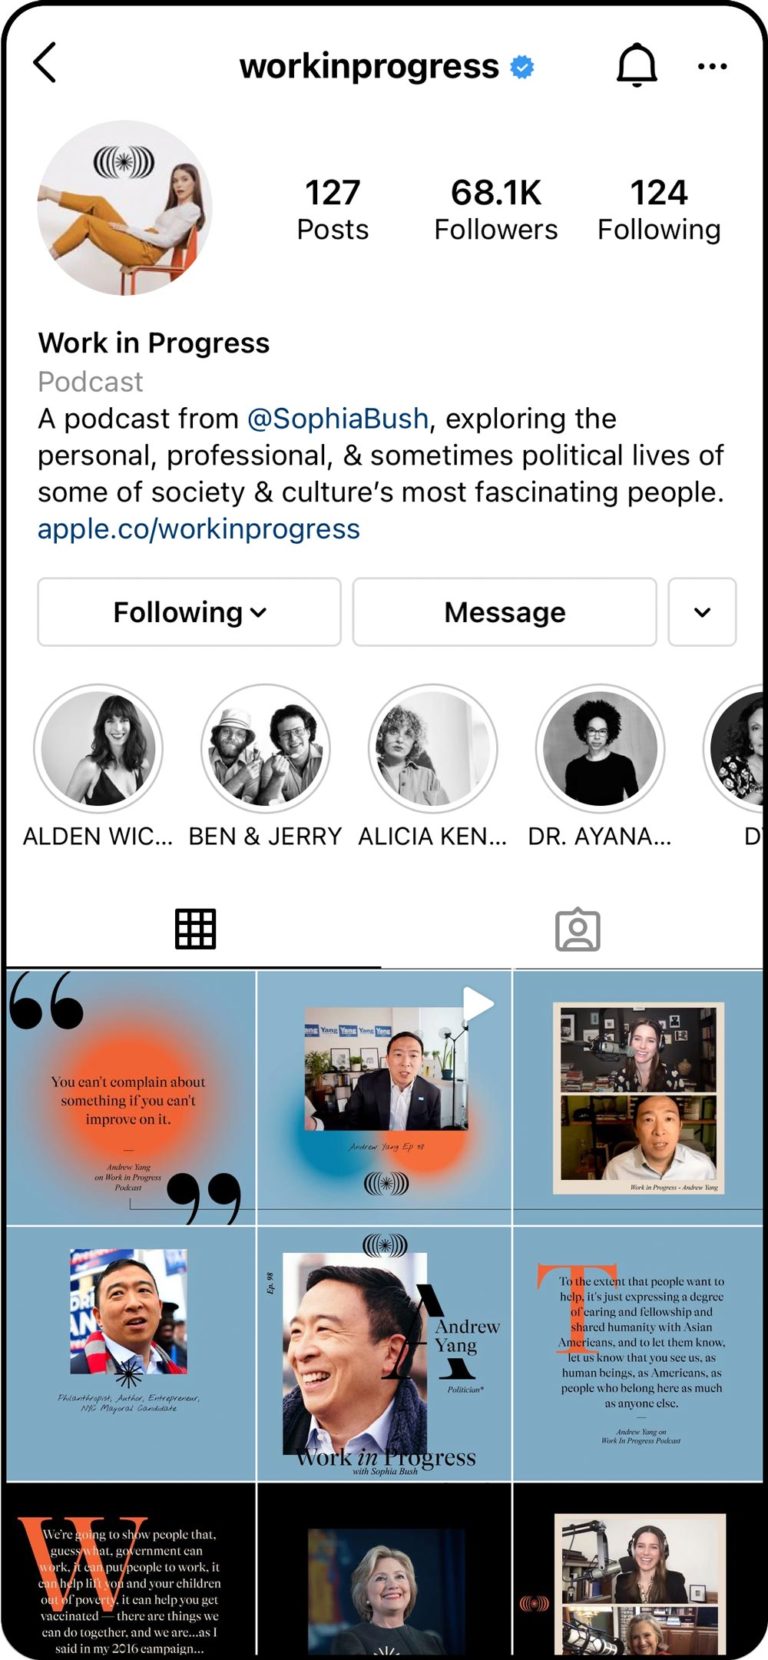Screen dimensions: 768x1660
Task: Tap the notification bell icon
Action: click(x=636, y=66)
